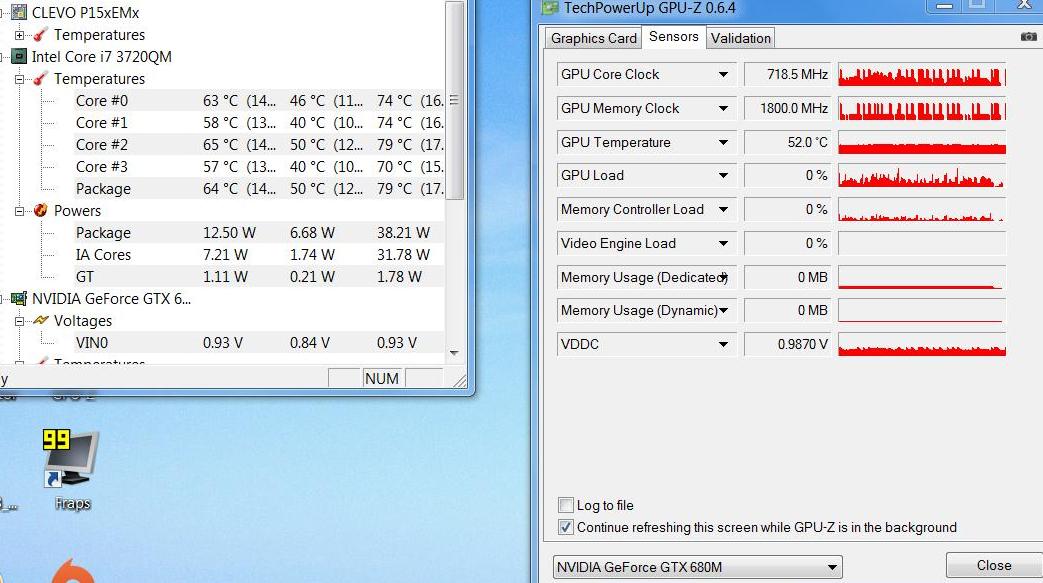
Task: Click the GPU Memory Clock history graph
Action: (x=922, y=108)
